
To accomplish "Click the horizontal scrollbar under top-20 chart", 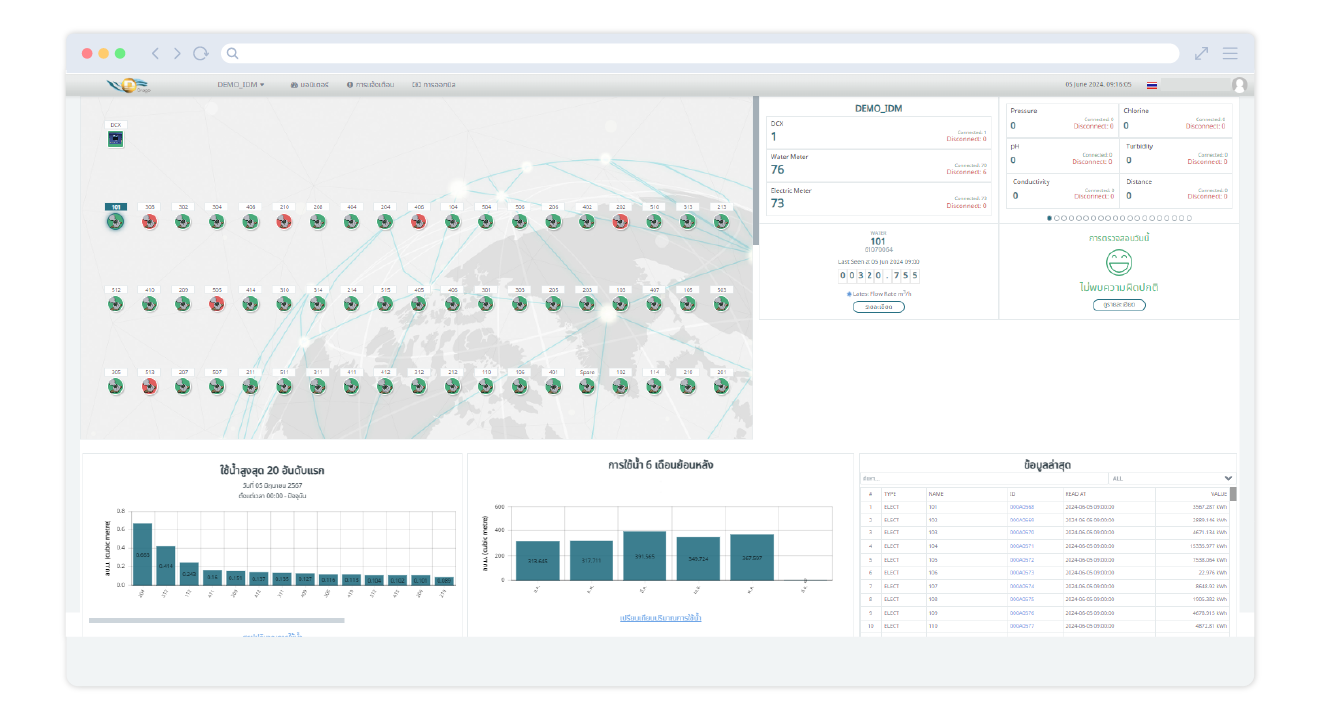I will tap(216, 621).
